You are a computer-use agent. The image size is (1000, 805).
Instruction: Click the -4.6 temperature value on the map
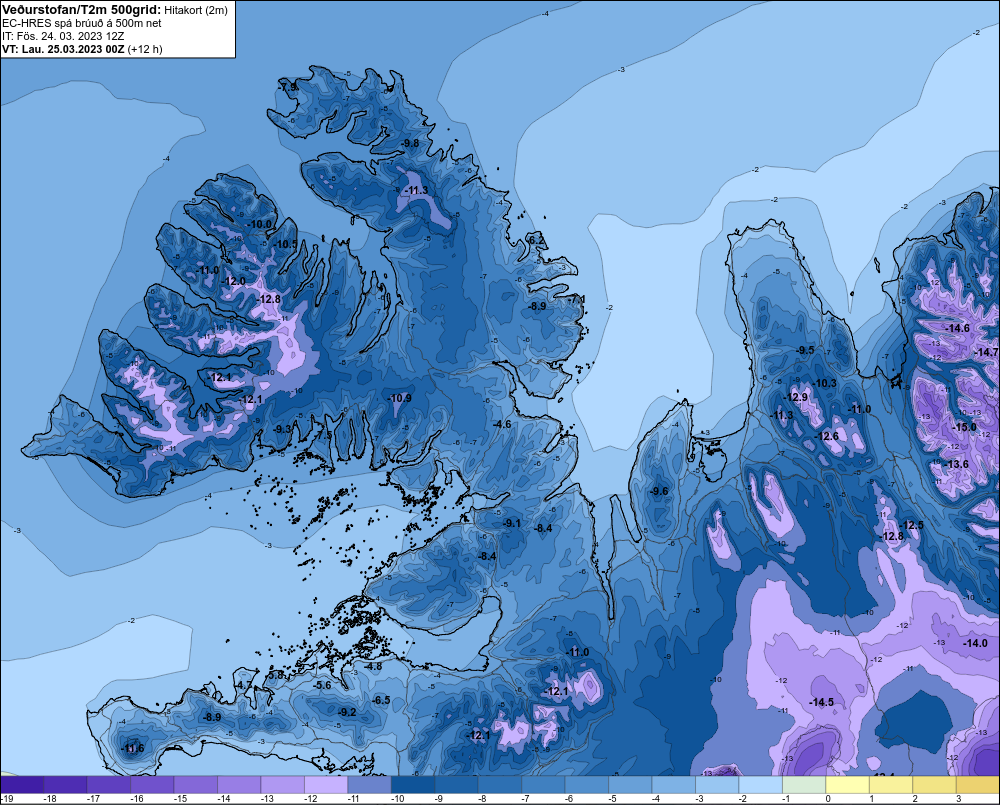pyautogui.click(x=503, y=424)
